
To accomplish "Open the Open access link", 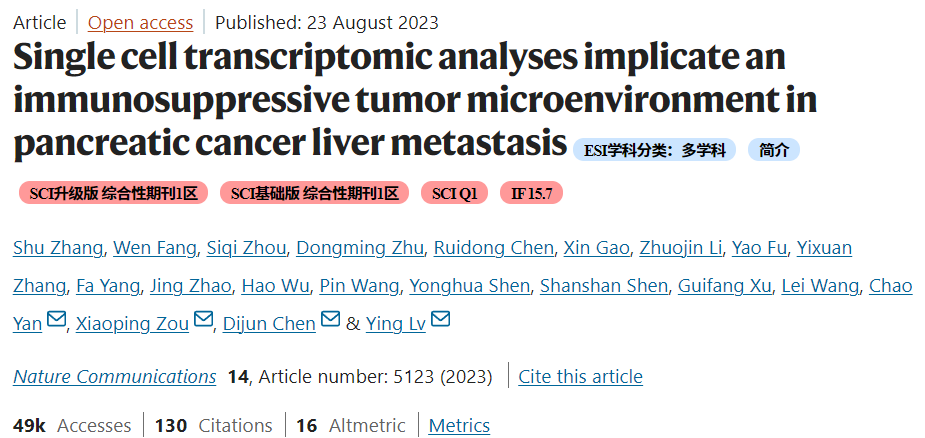I will (140, 22).
